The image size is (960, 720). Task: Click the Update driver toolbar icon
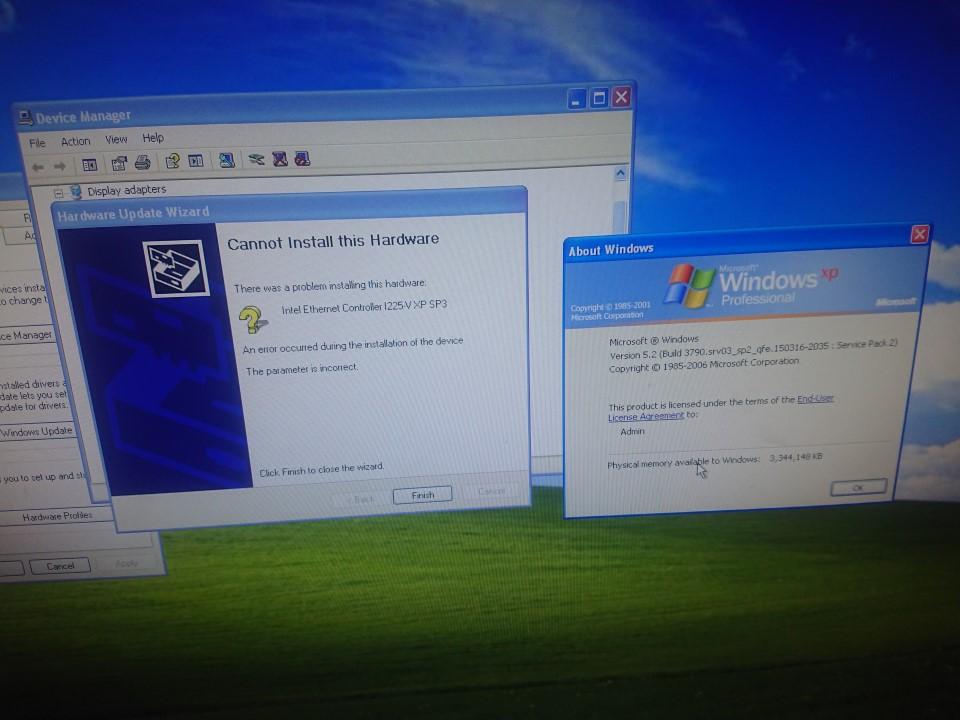(x=256, y=160)
